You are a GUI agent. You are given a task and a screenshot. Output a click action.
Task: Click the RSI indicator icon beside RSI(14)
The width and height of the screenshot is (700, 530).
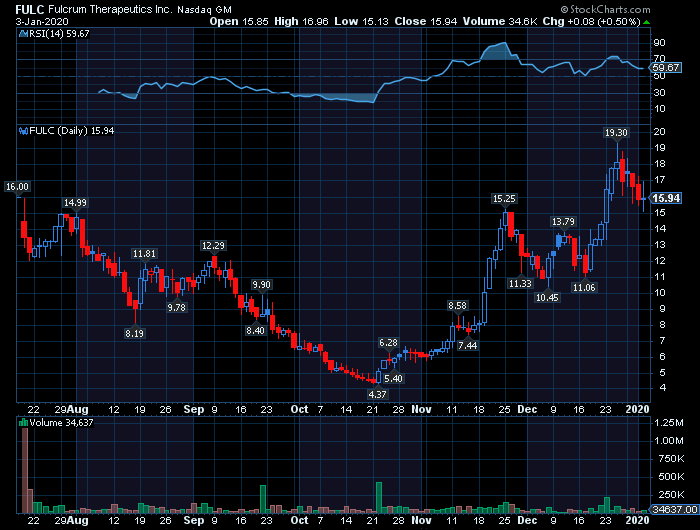(x=23, y=33)
